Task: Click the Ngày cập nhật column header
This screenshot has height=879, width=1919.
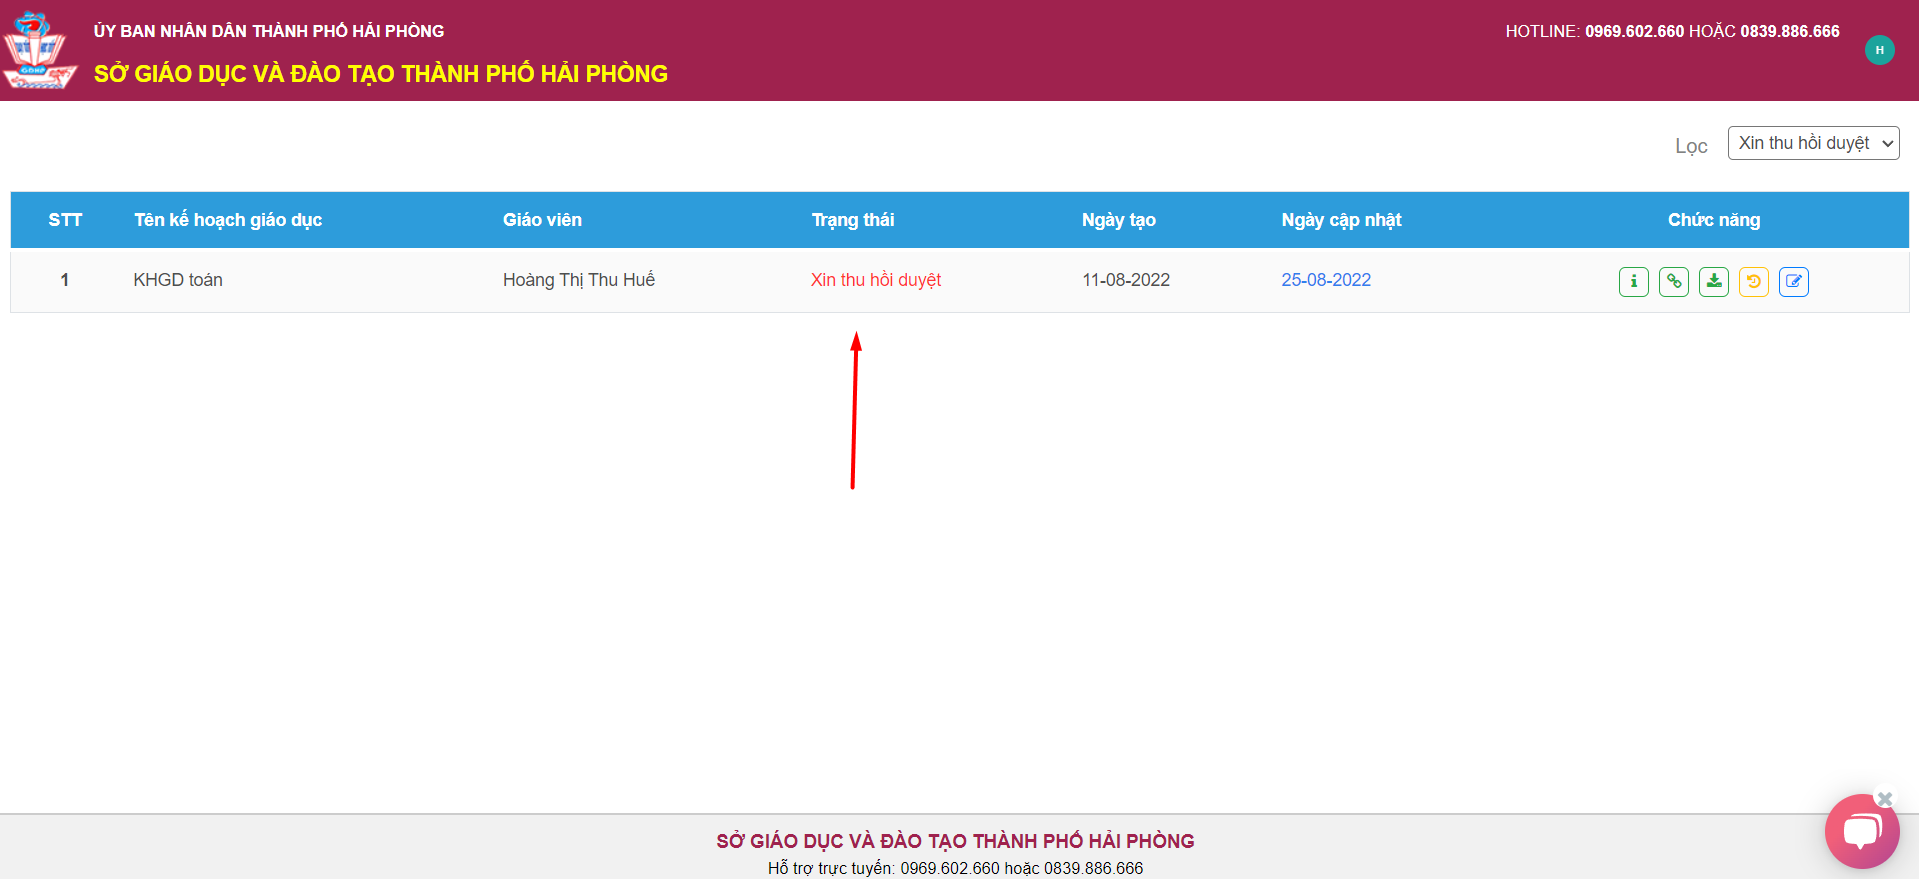Action: (x=1341, y=220)
